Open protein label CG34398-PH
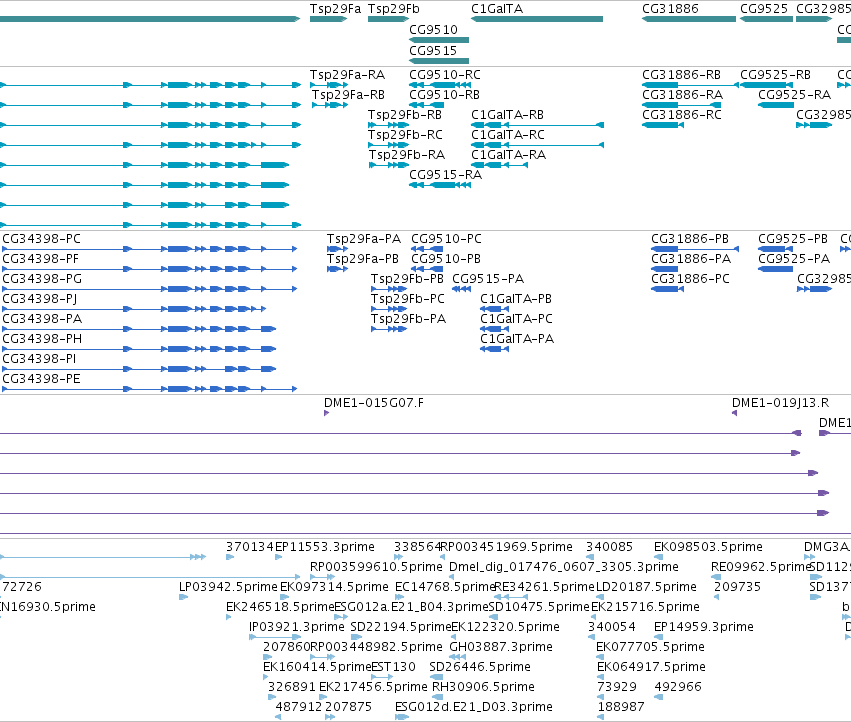The width and height of the screenshot is (851, 722). coord(42,339)
